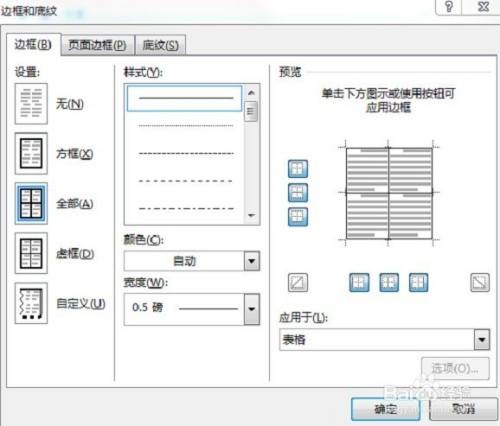Toggle the top border preview button
500x426 pixels.
(298, 169)
